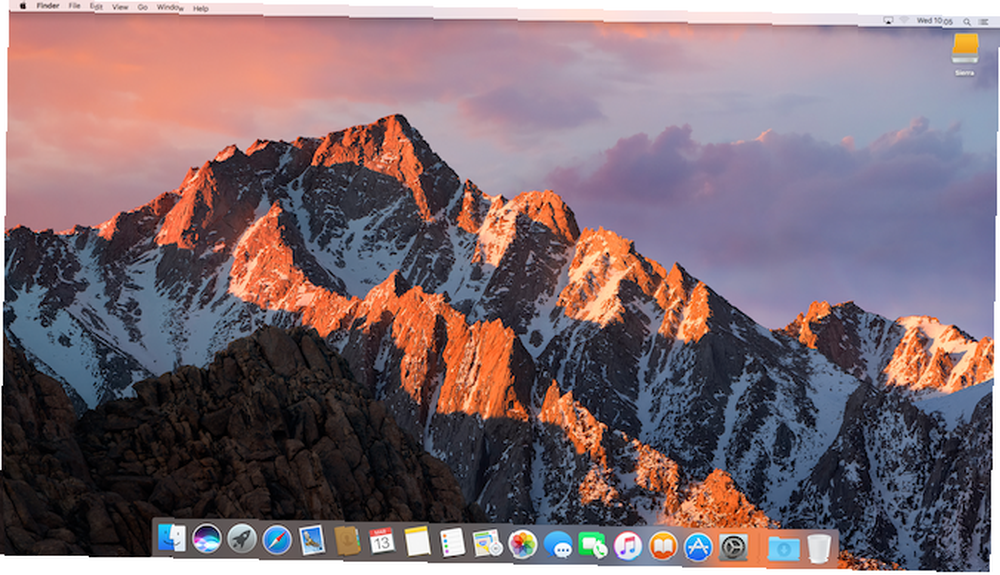Launch App Store icon in Dock
This screenshot has height=575, width=1000.
(x=698, y=548)
